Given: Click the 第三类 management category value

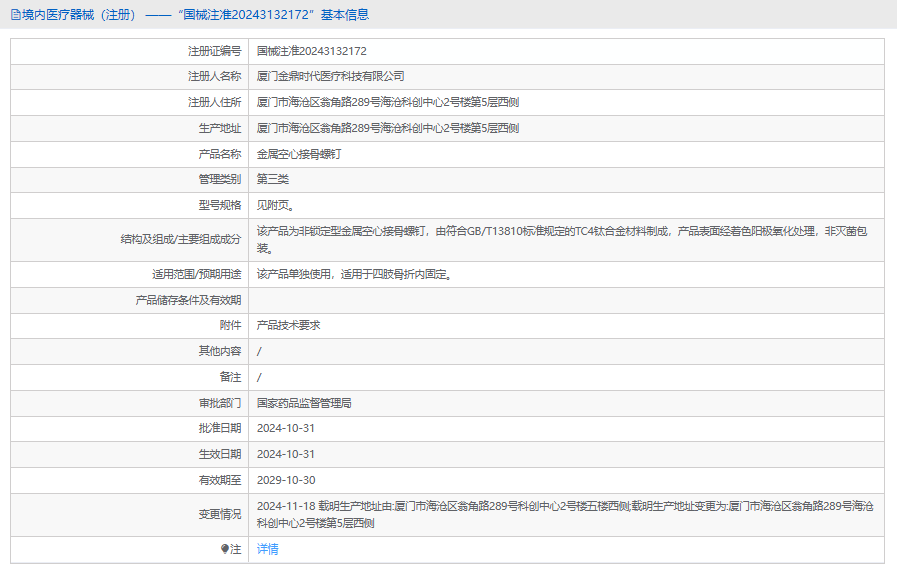Looking at the screenshot, I should click(273, 180).
